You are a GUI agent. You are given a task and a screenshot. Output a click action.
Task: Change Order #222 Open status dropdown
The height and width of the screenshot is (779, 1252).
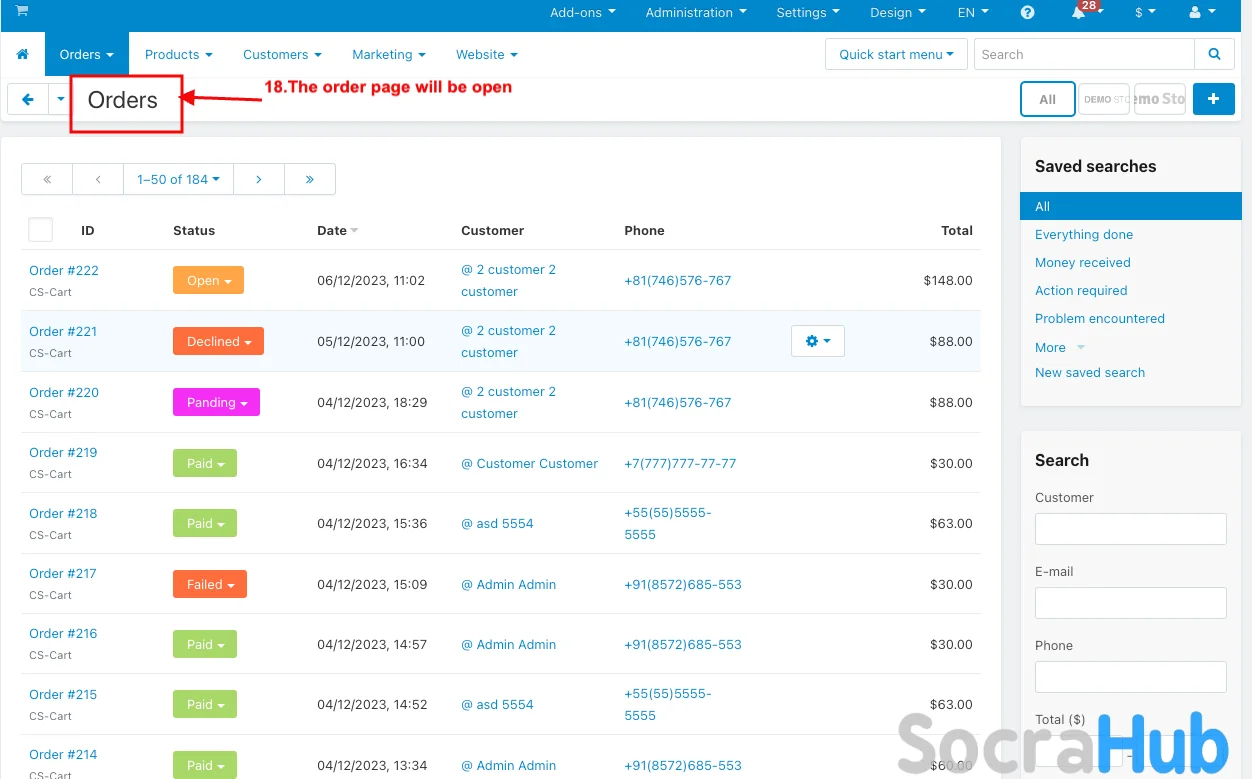coord(208,281)
